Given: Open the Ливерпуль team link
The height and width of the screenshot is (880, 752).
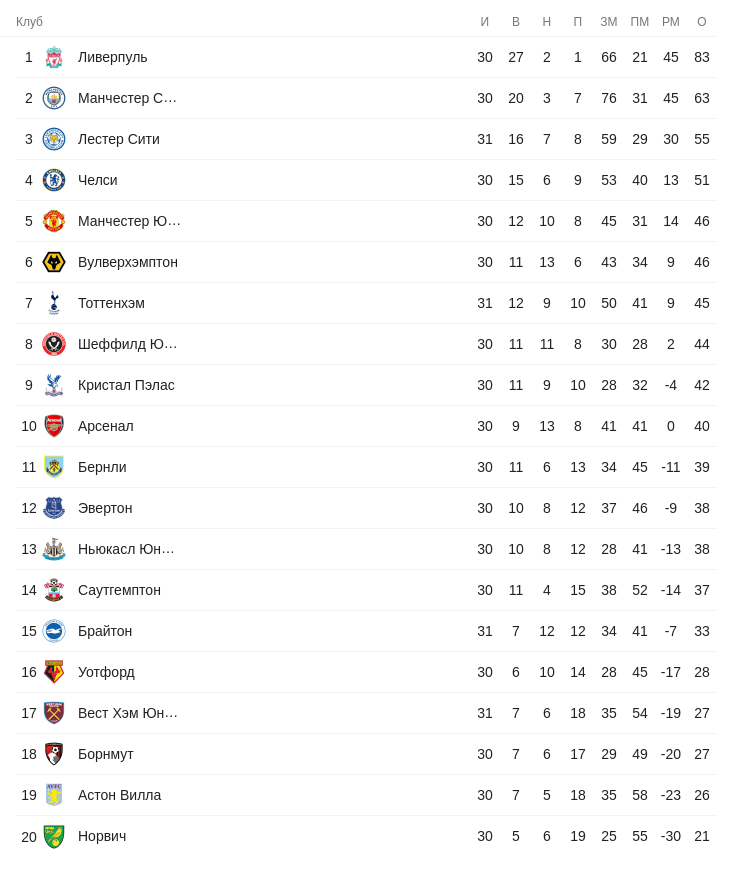Looking at the screenshot, I should [x=112, y=57].
